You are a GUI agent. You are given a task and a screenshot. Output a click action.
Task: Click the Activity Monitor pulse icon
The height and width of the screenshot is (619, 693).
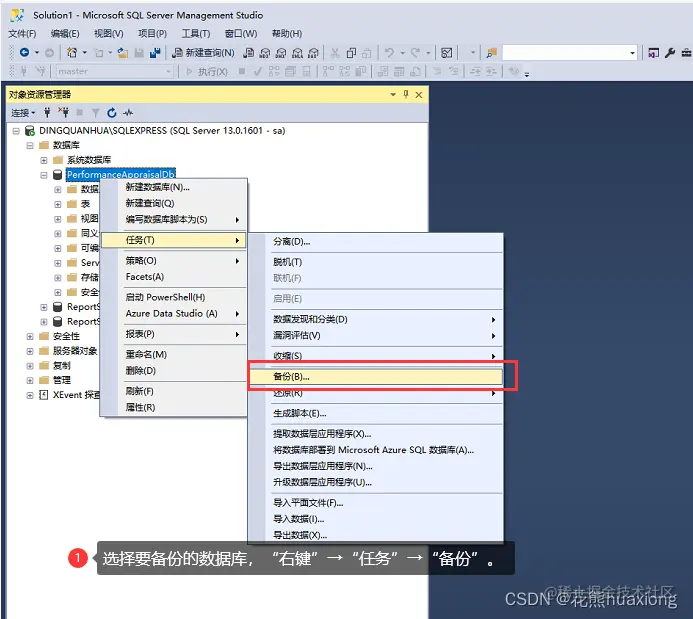(x=128, y=113)
